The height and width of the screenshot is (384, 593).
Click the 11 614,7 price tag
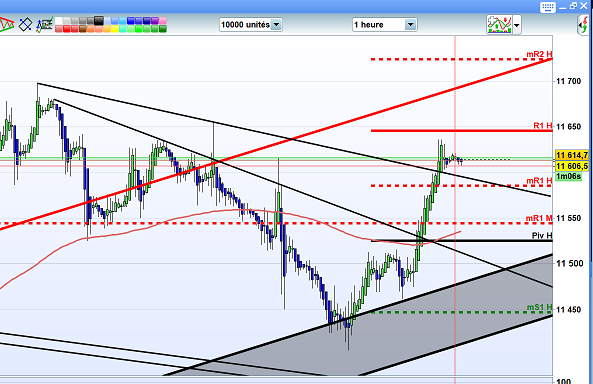pyautogui.click(x=572, y=155)
